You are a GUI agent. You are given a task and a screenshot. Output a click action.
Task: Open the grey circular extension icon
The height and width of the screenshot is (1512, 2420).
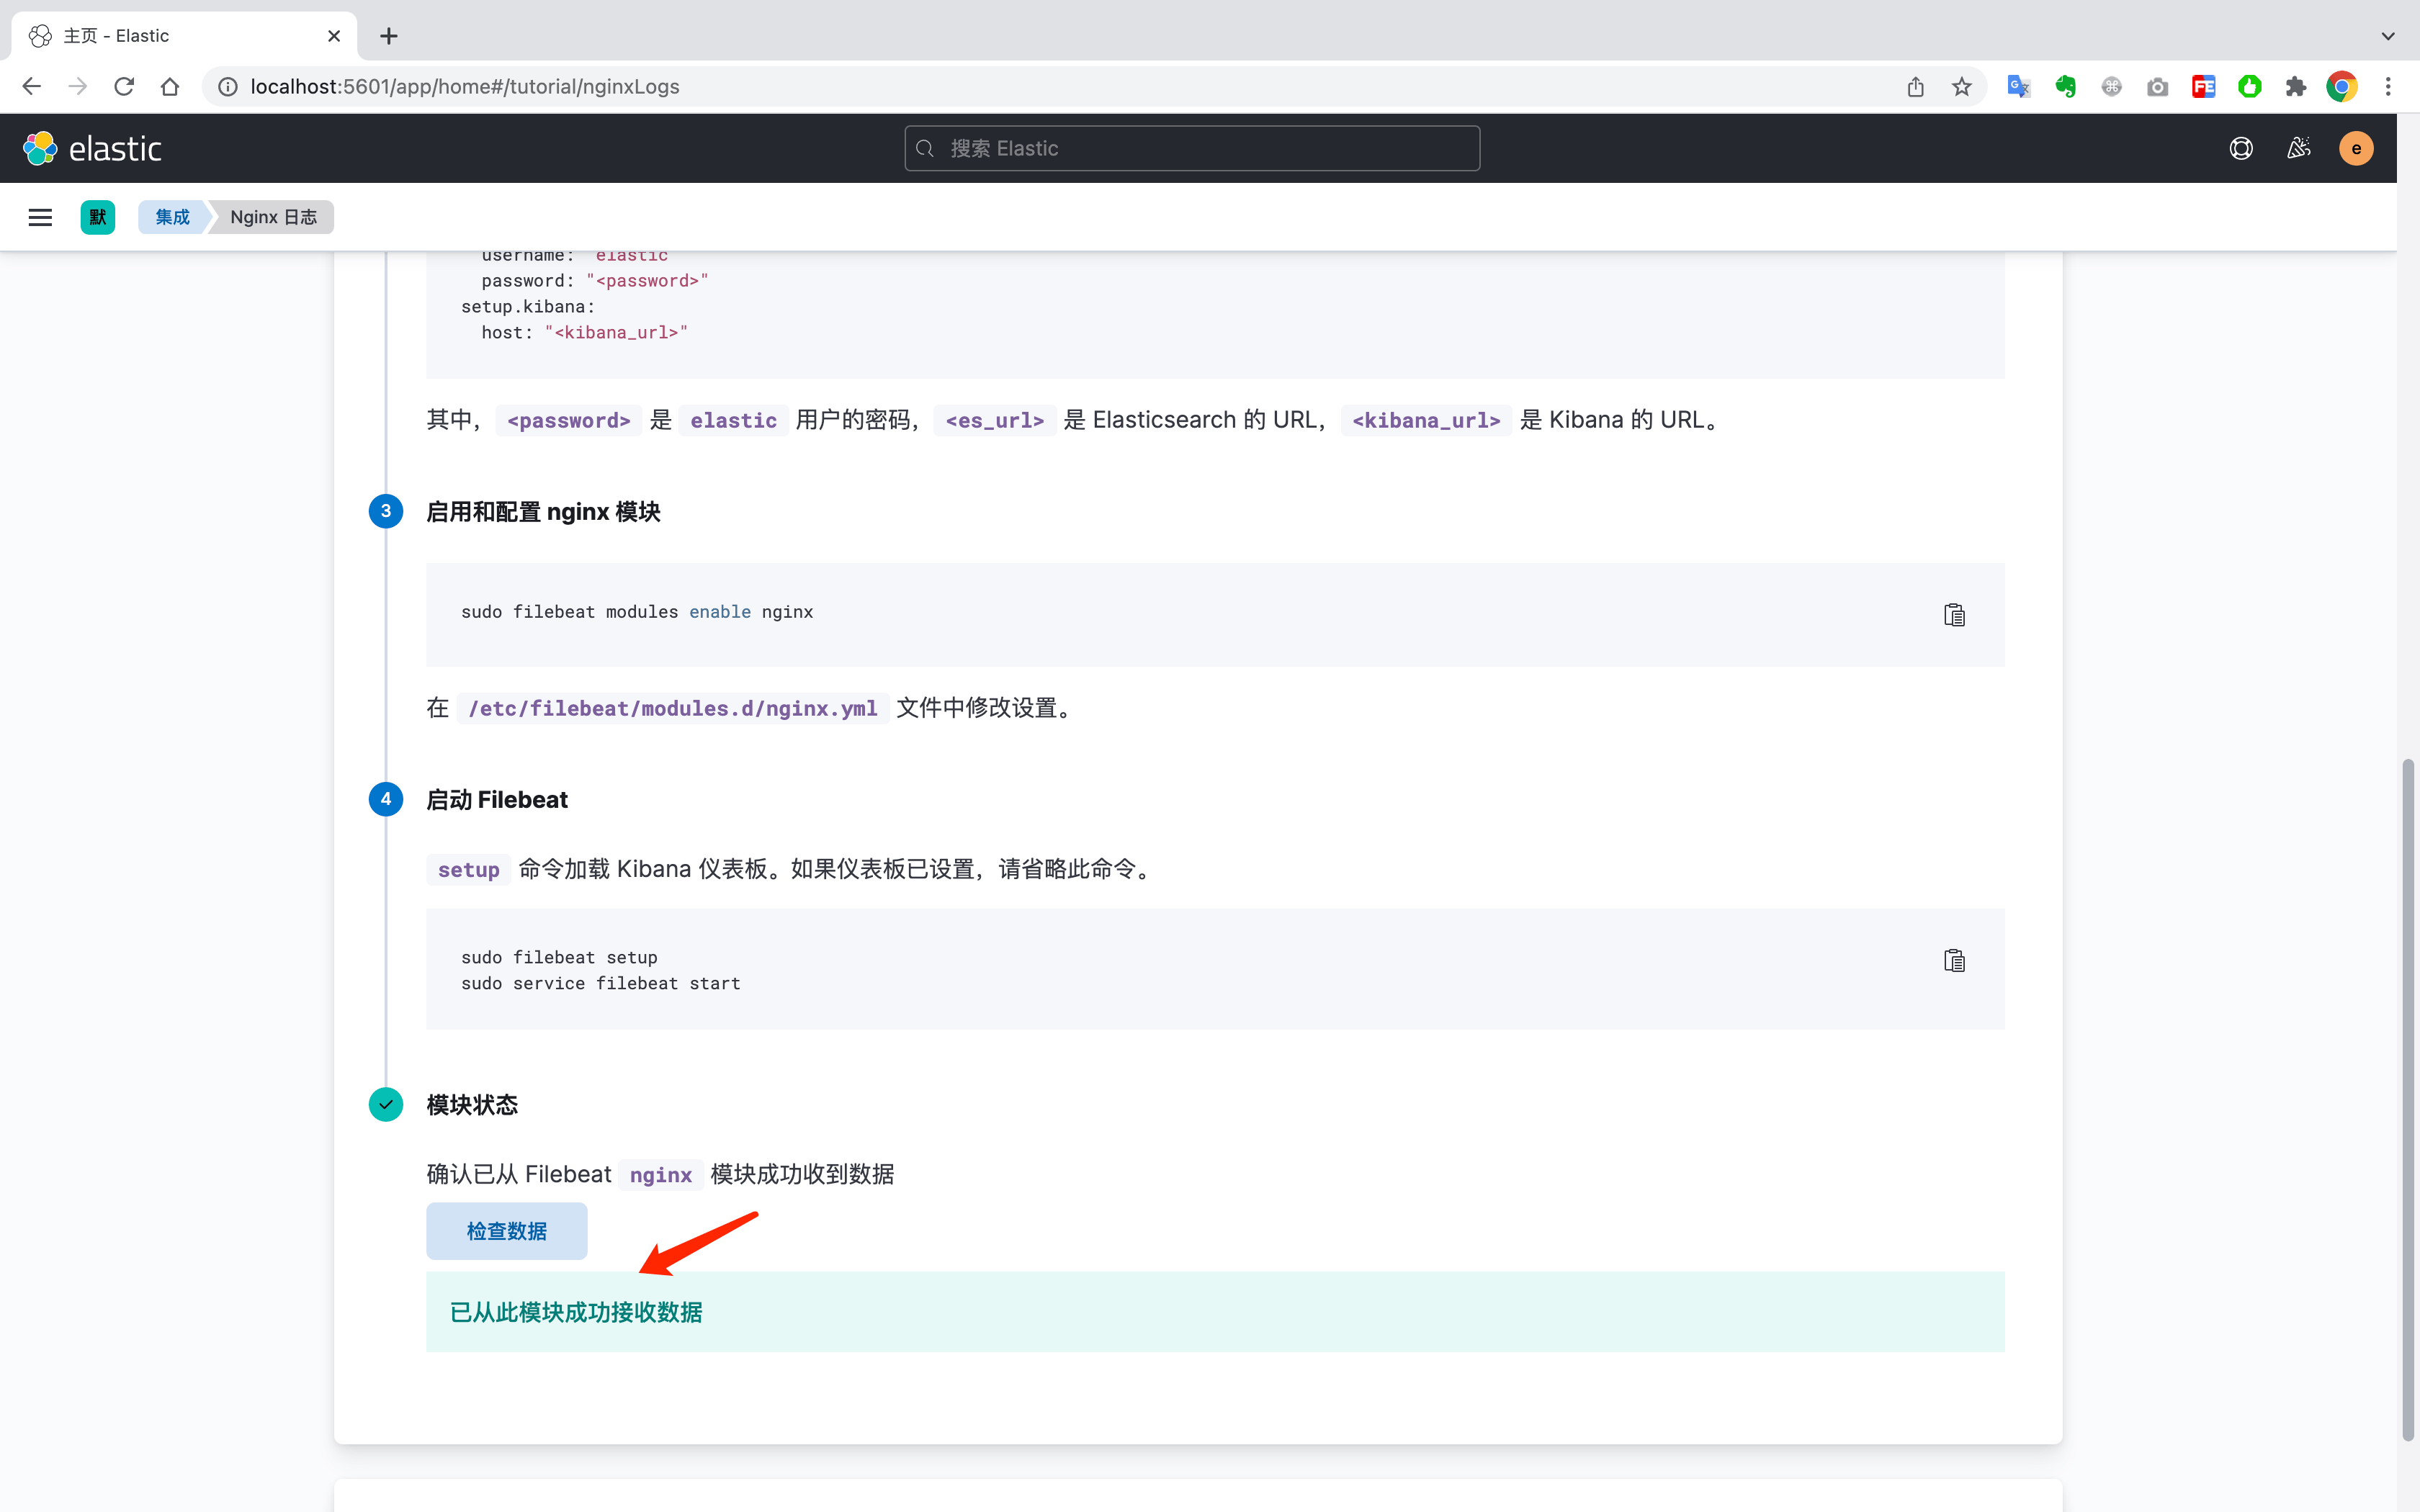[x=2111, y=87]
